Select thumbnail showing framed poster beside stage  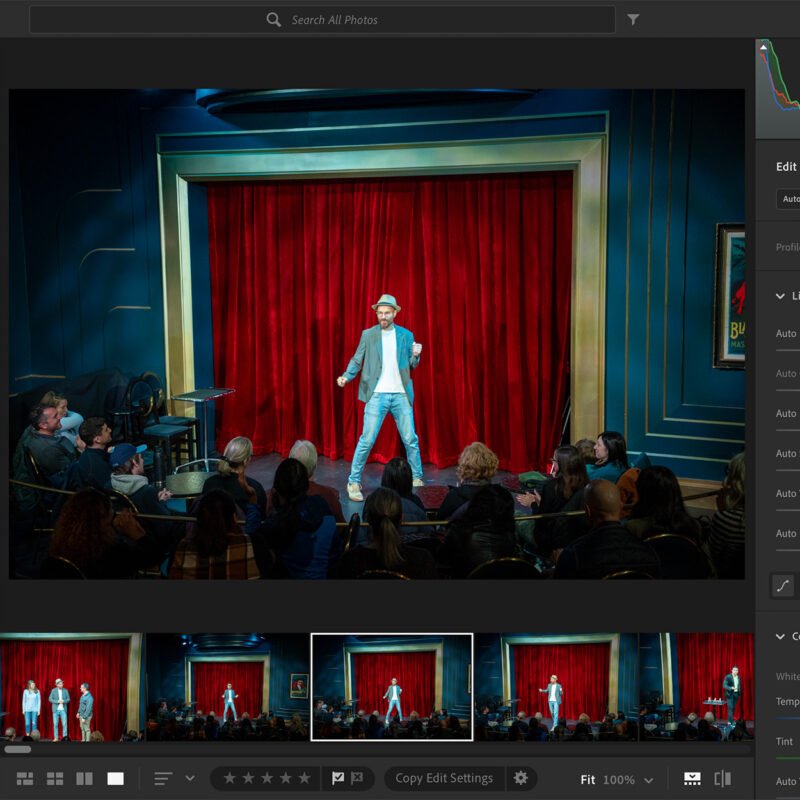(228, 687)
